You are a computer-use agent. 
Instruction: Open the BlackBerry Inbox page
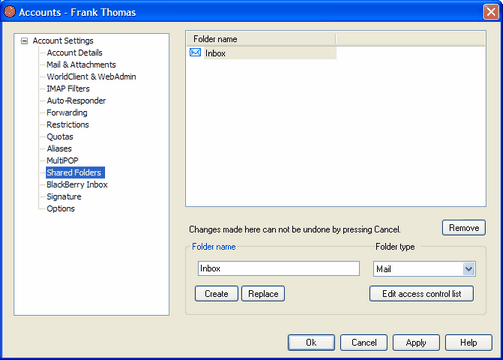77,185
